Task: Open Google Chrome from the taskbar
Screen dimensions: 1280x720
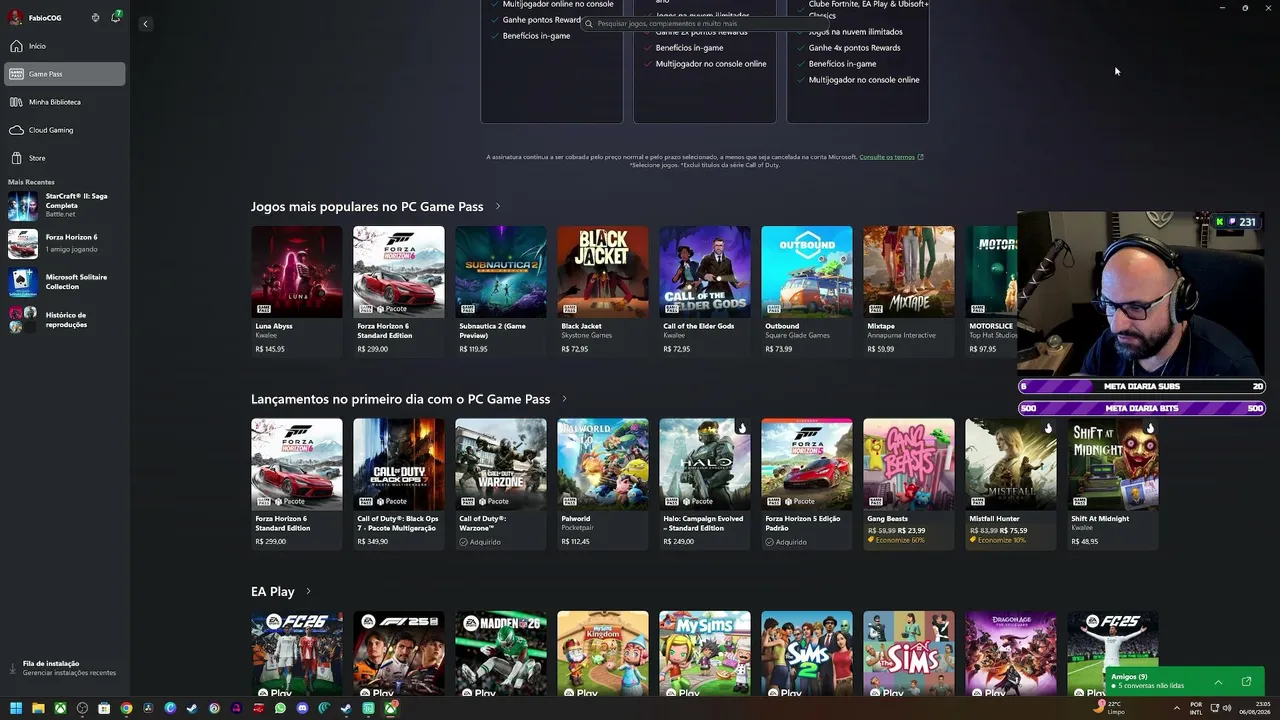Action: tap(126, 708)
